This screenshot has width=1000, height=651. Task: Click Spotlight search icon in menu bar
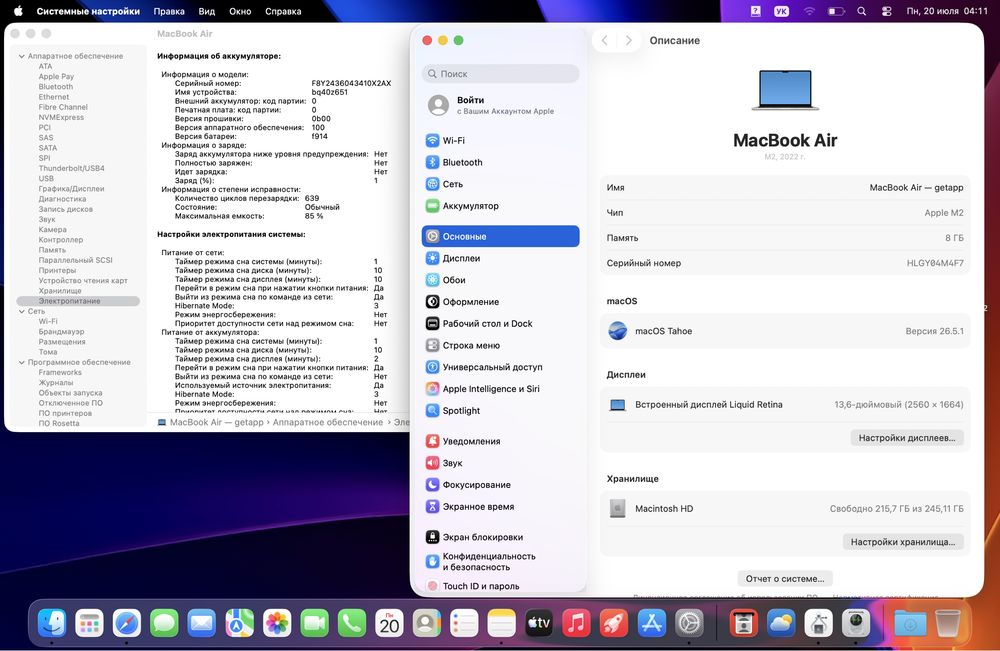pos(862,11)
